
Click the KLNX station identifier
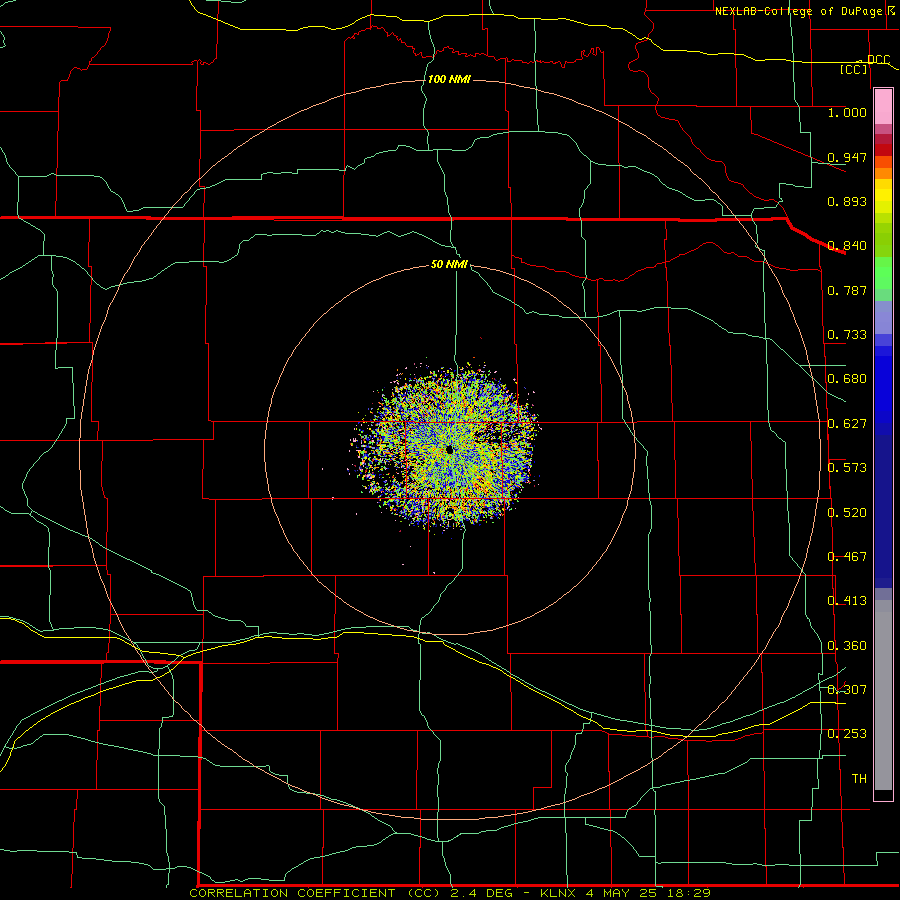coord(558,893)
